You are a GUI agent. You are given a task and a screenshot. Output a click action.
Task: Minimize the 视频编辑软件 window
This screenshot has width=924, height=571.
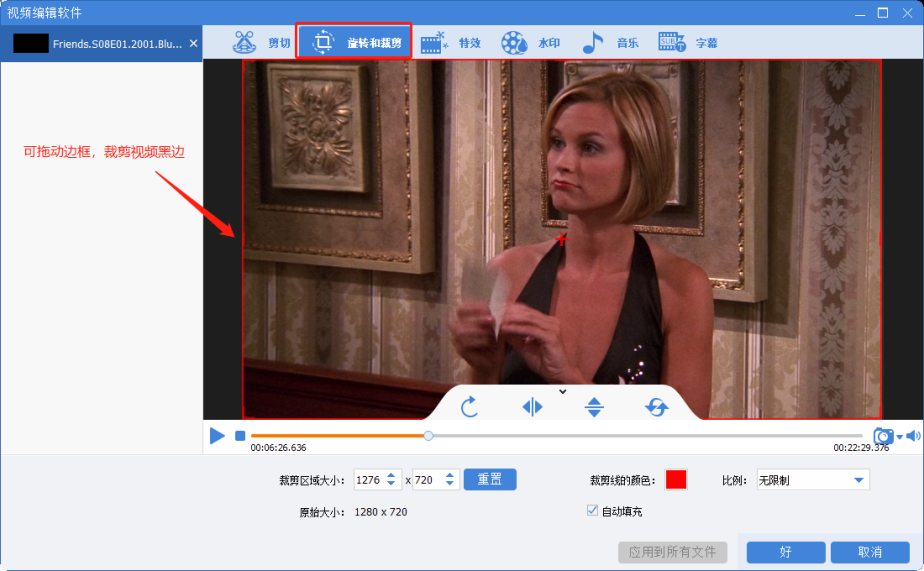click(x=860, y=14)
